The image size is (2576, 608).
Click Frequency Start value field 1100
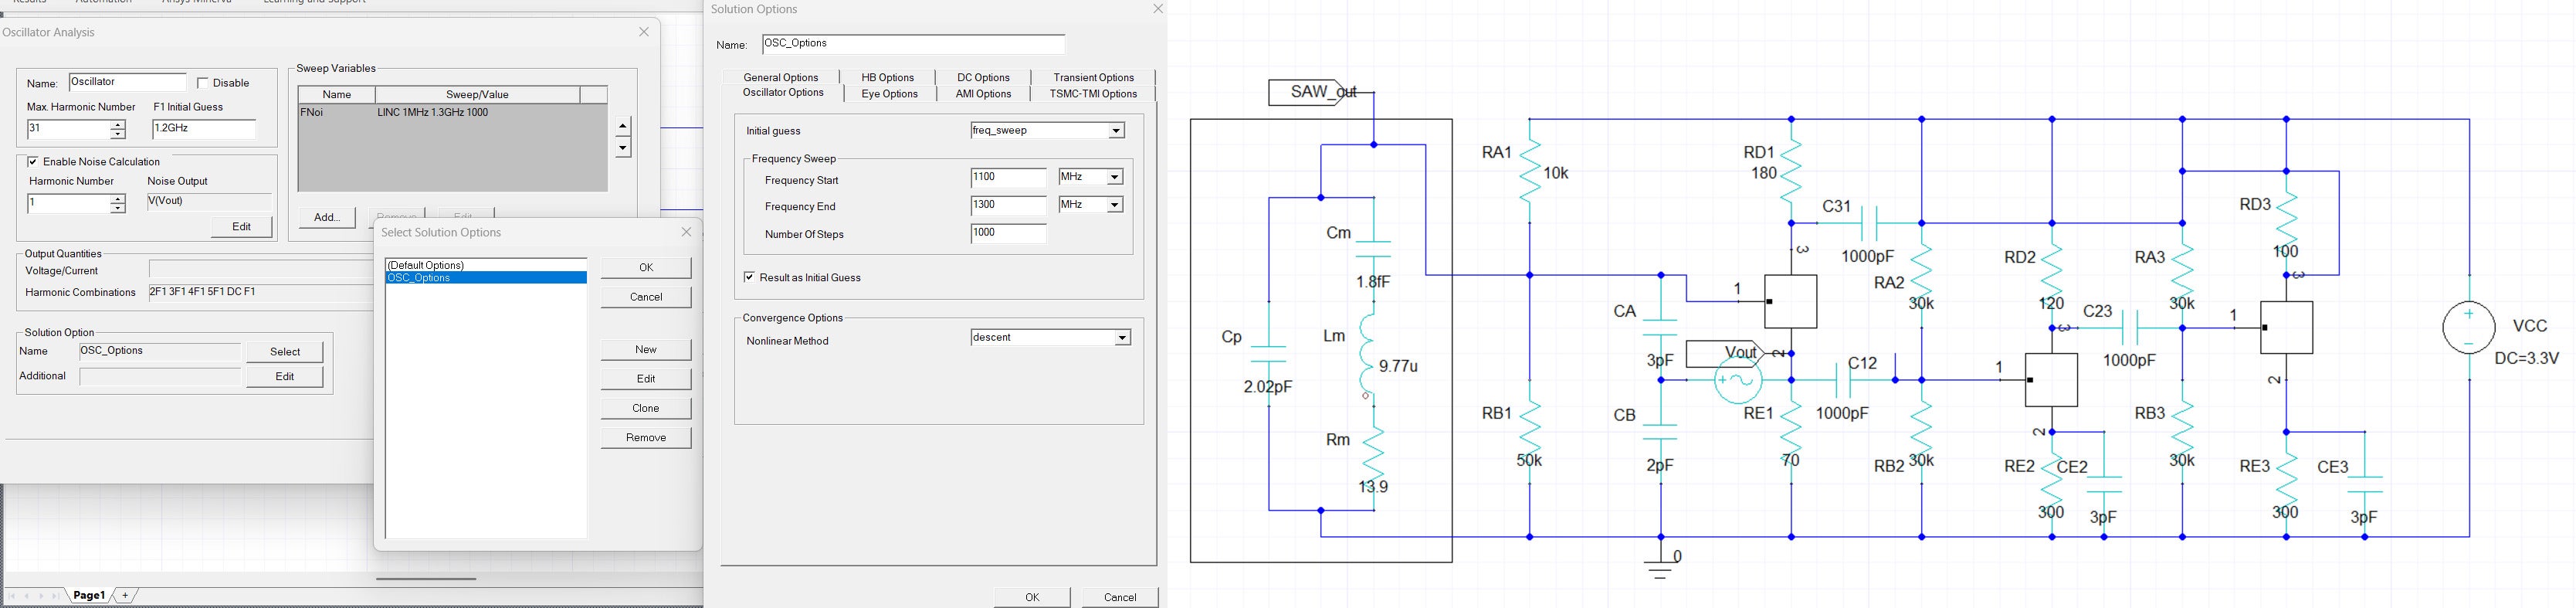click(x=1008, y=177)
